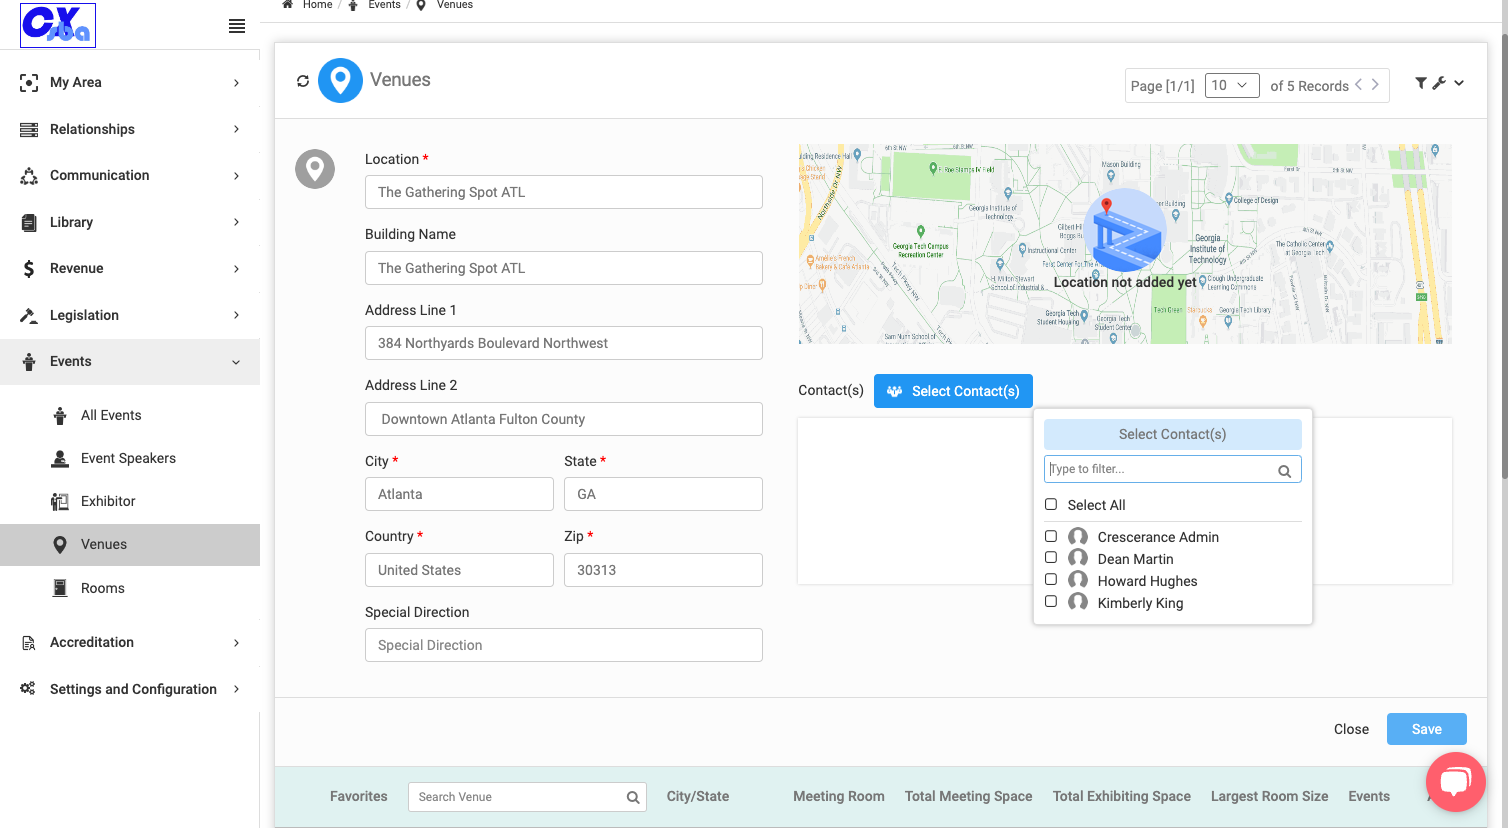Open the chat bubble widget
The image size is (1508, 828).
coord(1456,781)
